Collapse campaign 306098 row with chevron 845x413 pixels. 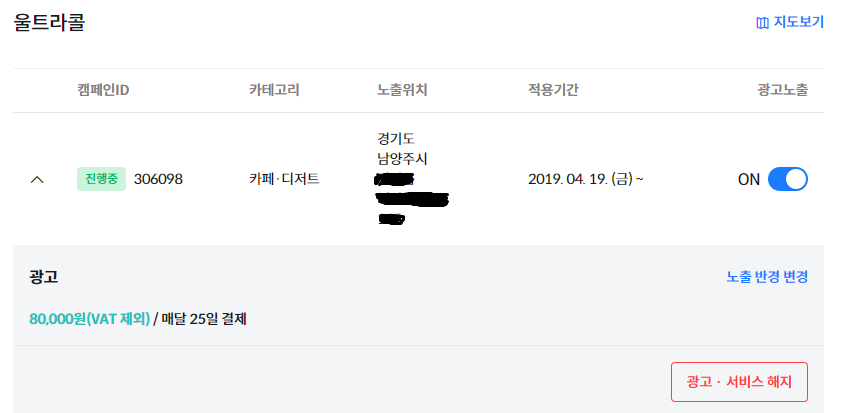click(37, 180)
